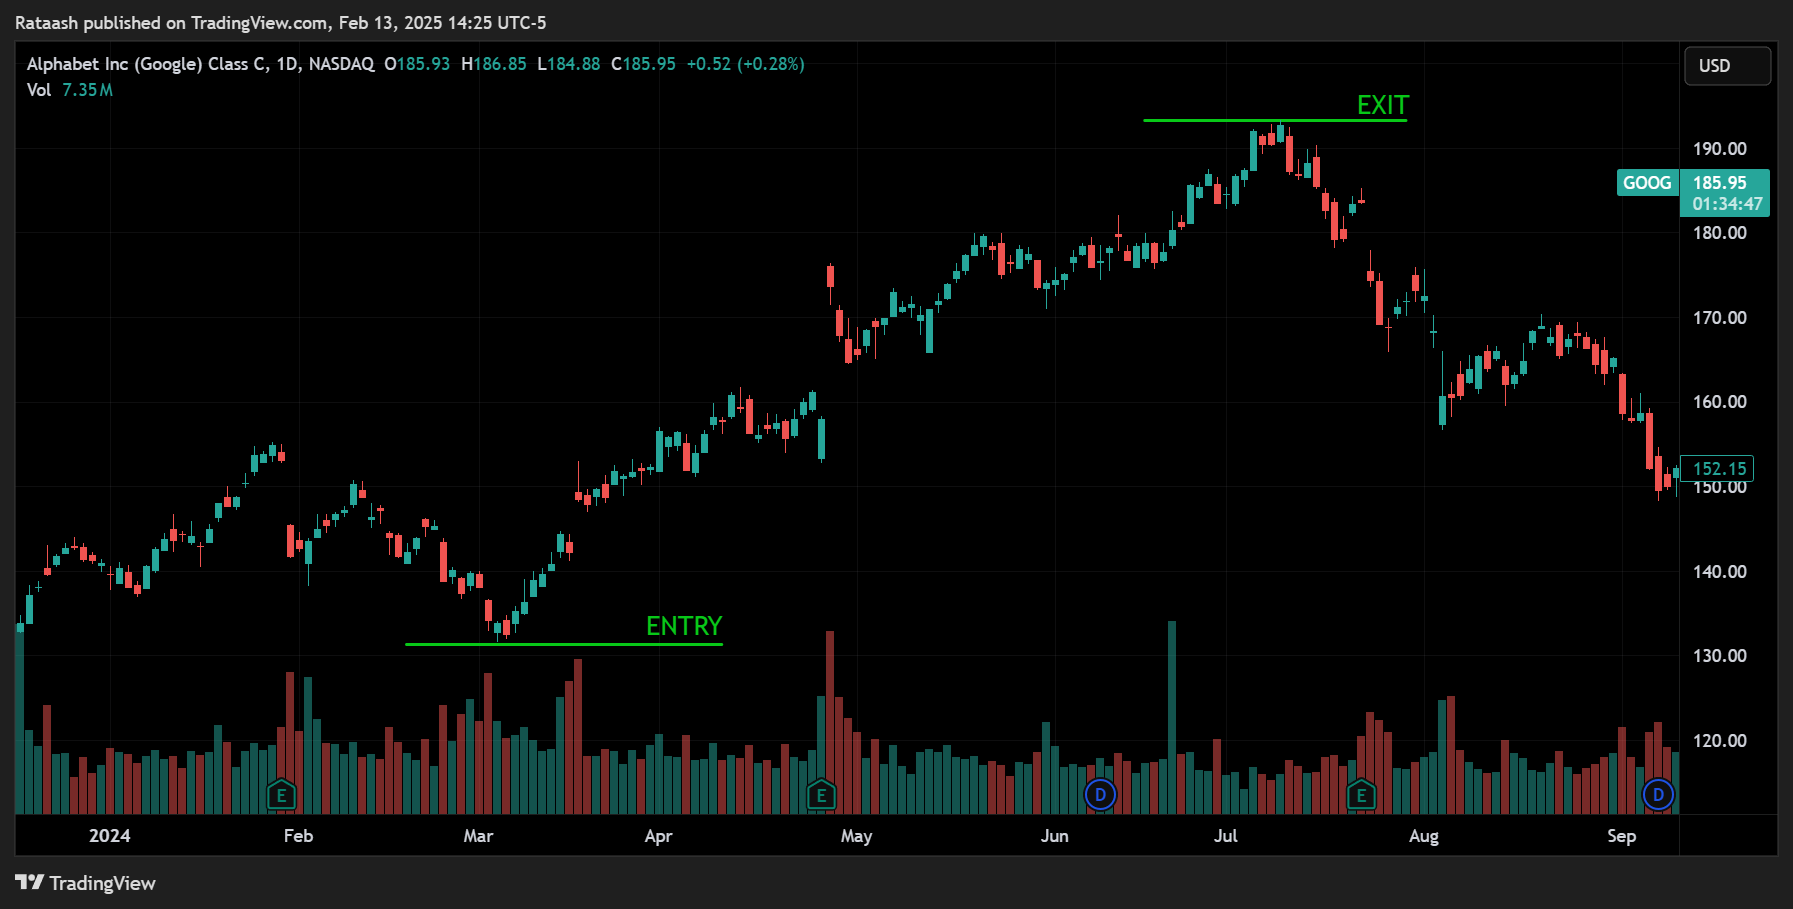Click the 152.15 price tag on axis
Viewport: 1793px width, 909px height.
(x=1718, y=469)
